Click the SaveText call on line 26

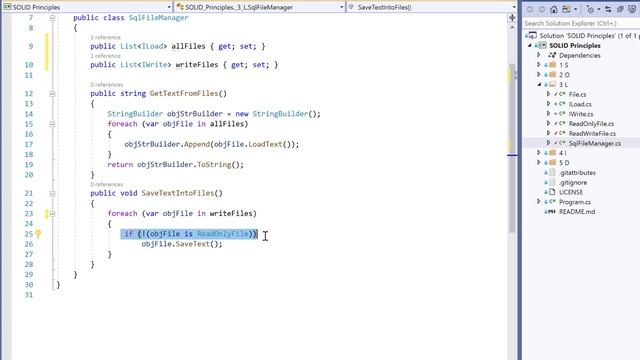[x=193, y=244]
